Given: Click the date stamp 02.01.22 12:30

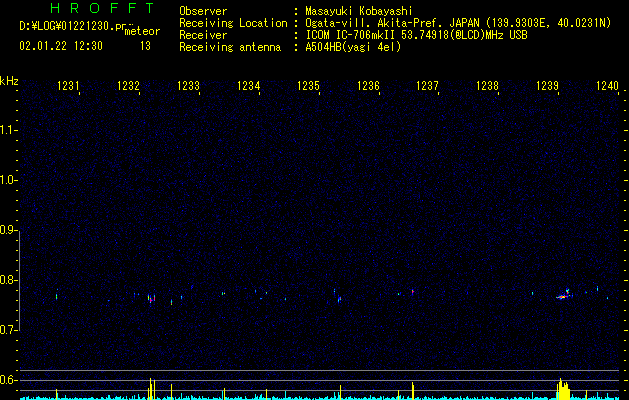Looking at the screenshot, I should click(61, 46).
